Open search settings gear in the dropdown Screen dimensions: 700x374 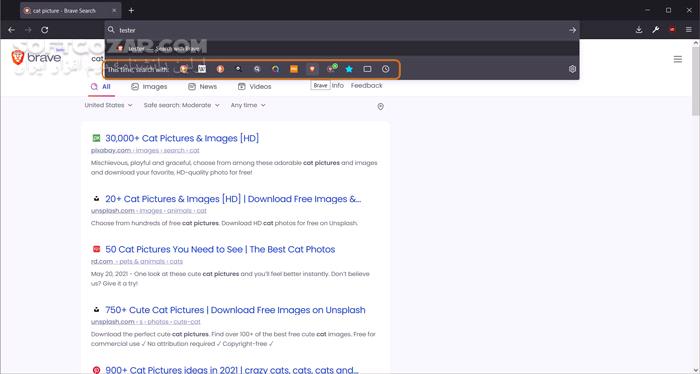click(572, 69)
